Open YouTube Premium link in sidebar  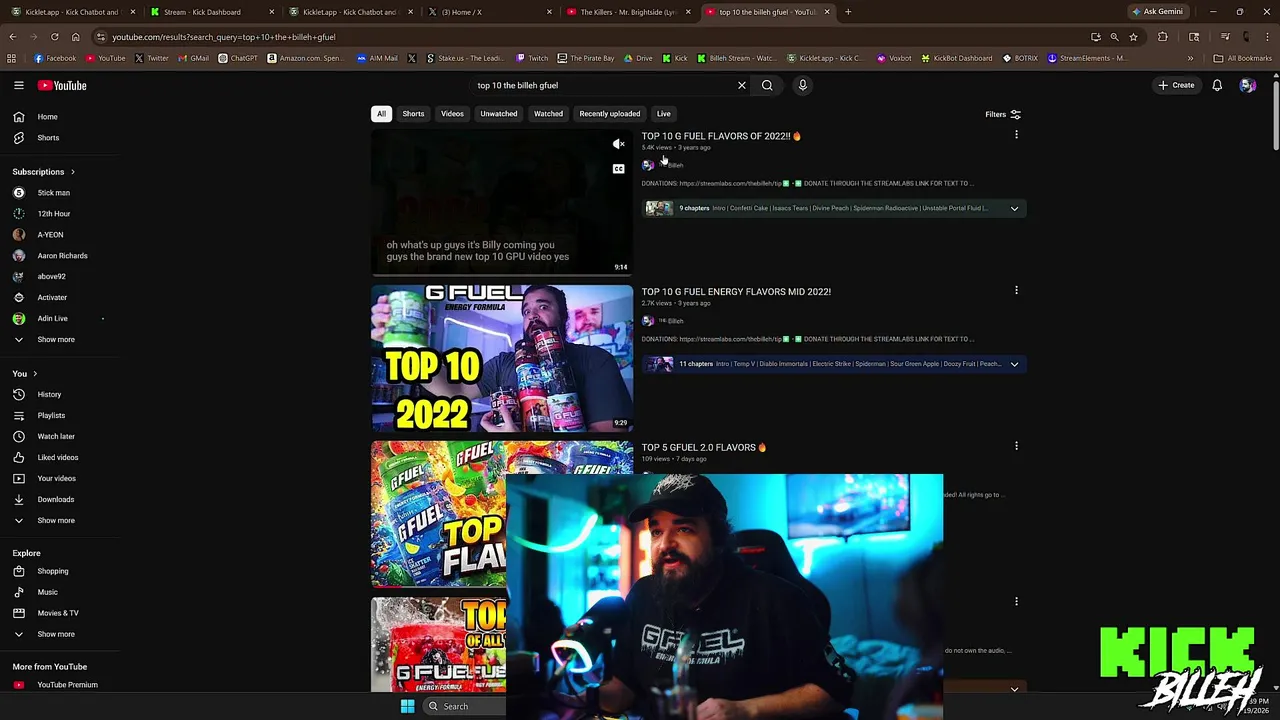(67, 685)
